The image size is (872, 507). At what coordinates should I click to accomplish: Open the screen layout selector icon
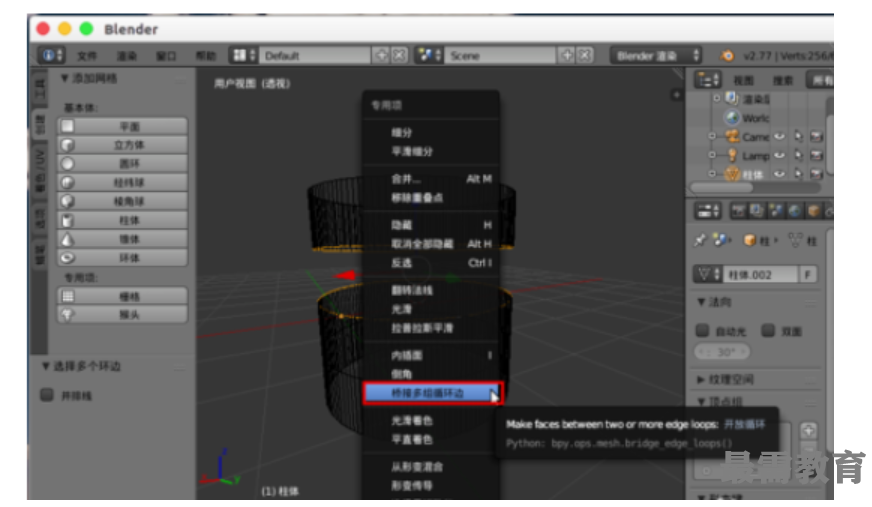point(244,56)
